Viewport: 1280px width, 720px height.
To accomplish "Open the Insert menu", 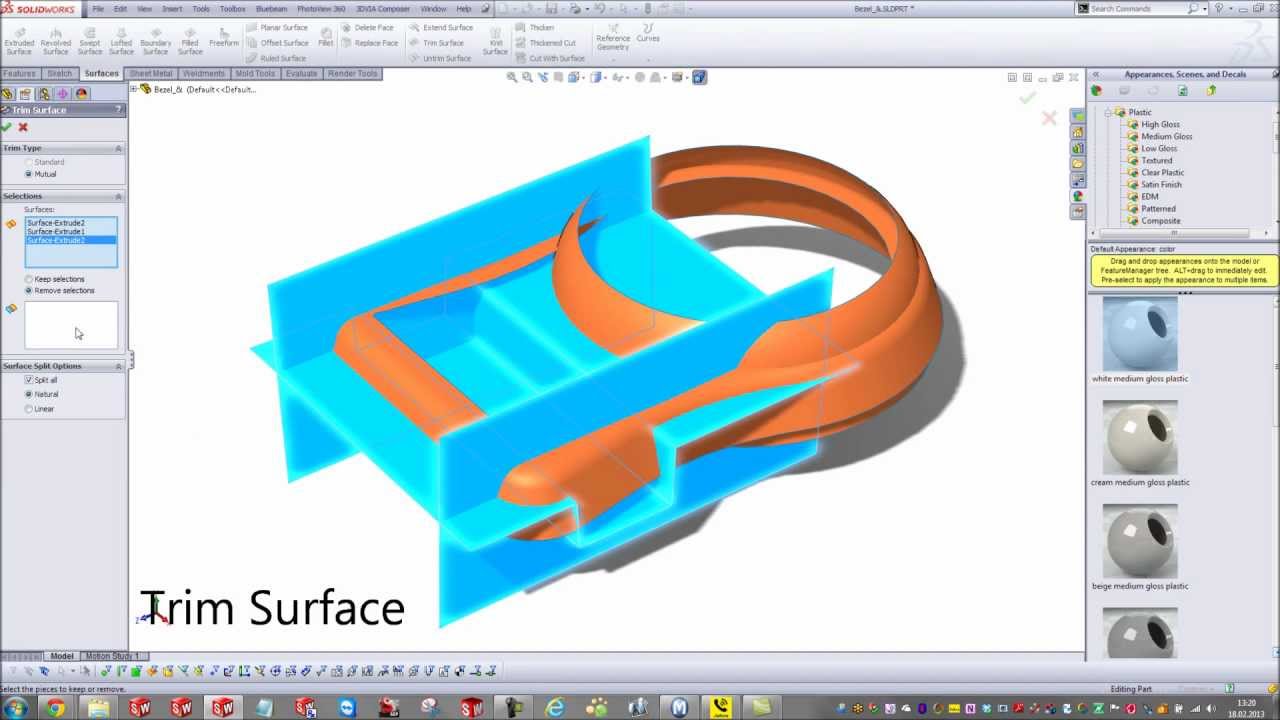I will (172, 8).
